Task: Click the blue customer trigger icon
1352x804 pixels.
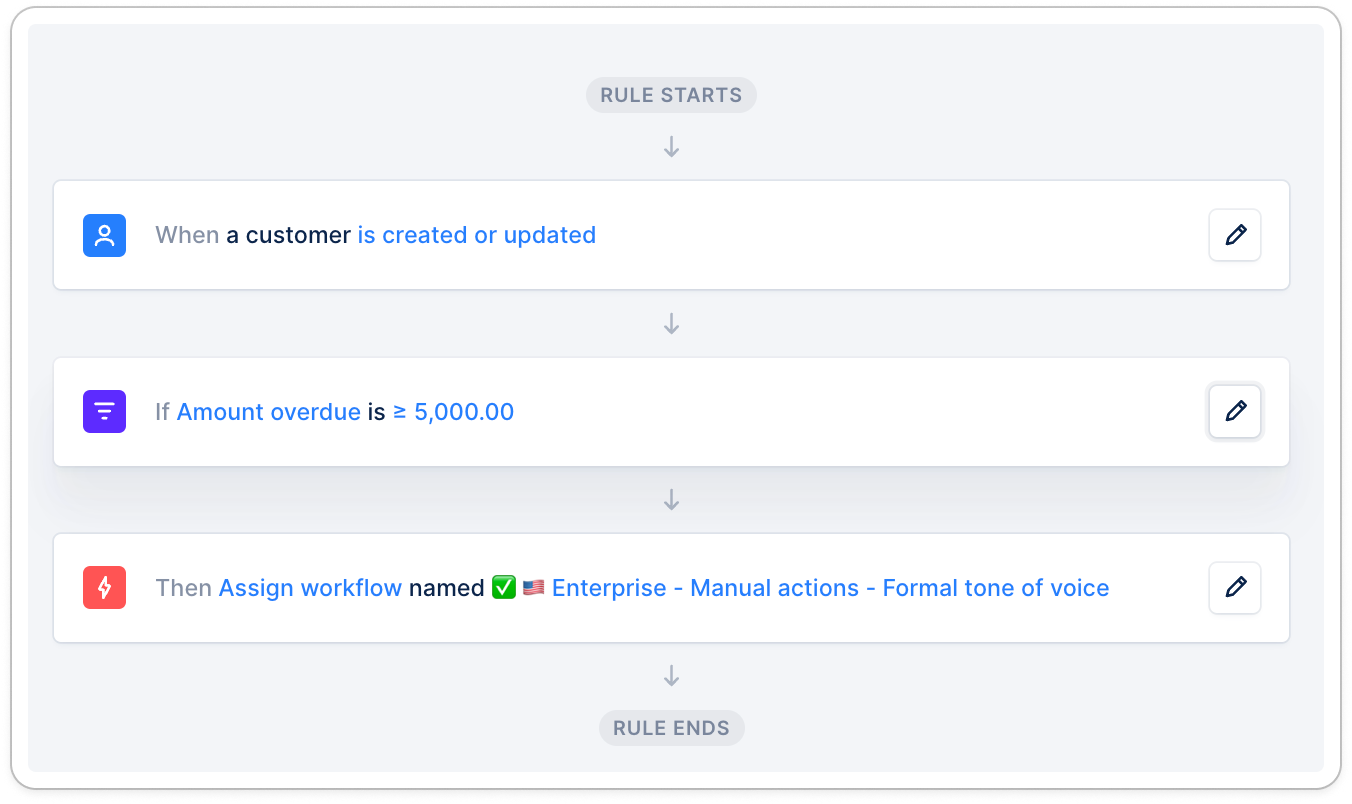Action: click(x=104, y=235)
